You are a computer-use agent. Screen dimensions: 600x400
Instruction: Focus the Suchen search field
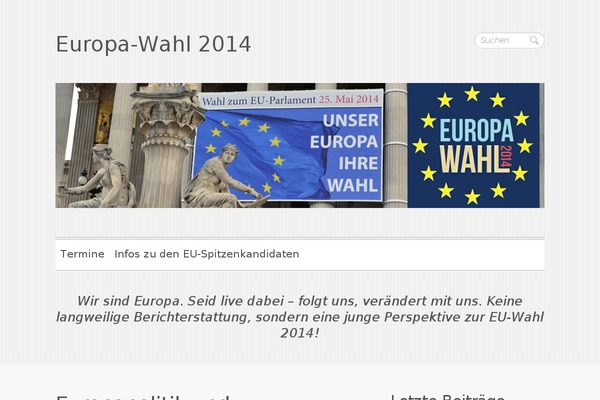(x=509, y=40)
